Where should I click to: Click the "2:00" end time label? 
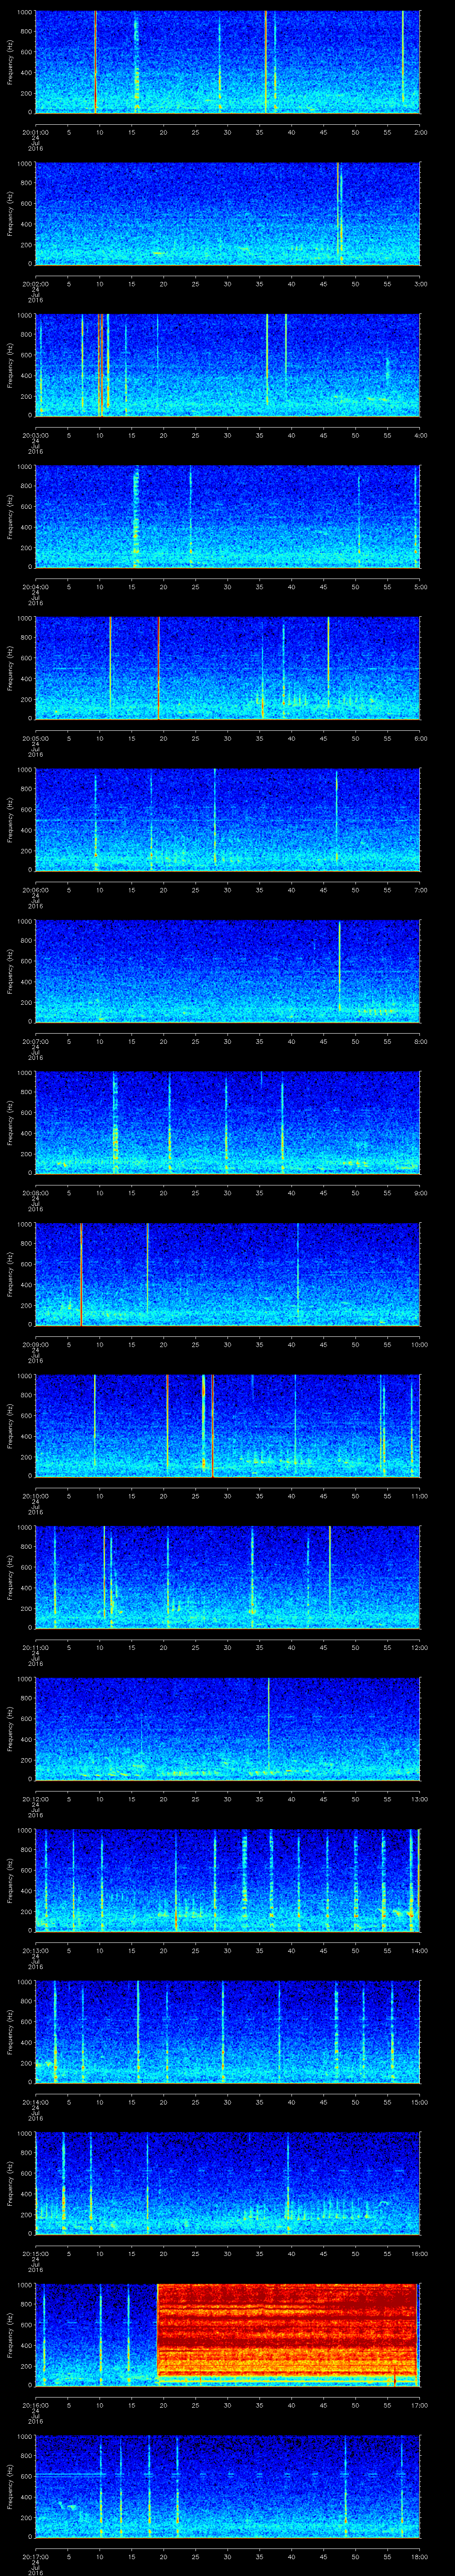[x=420, y=131]
